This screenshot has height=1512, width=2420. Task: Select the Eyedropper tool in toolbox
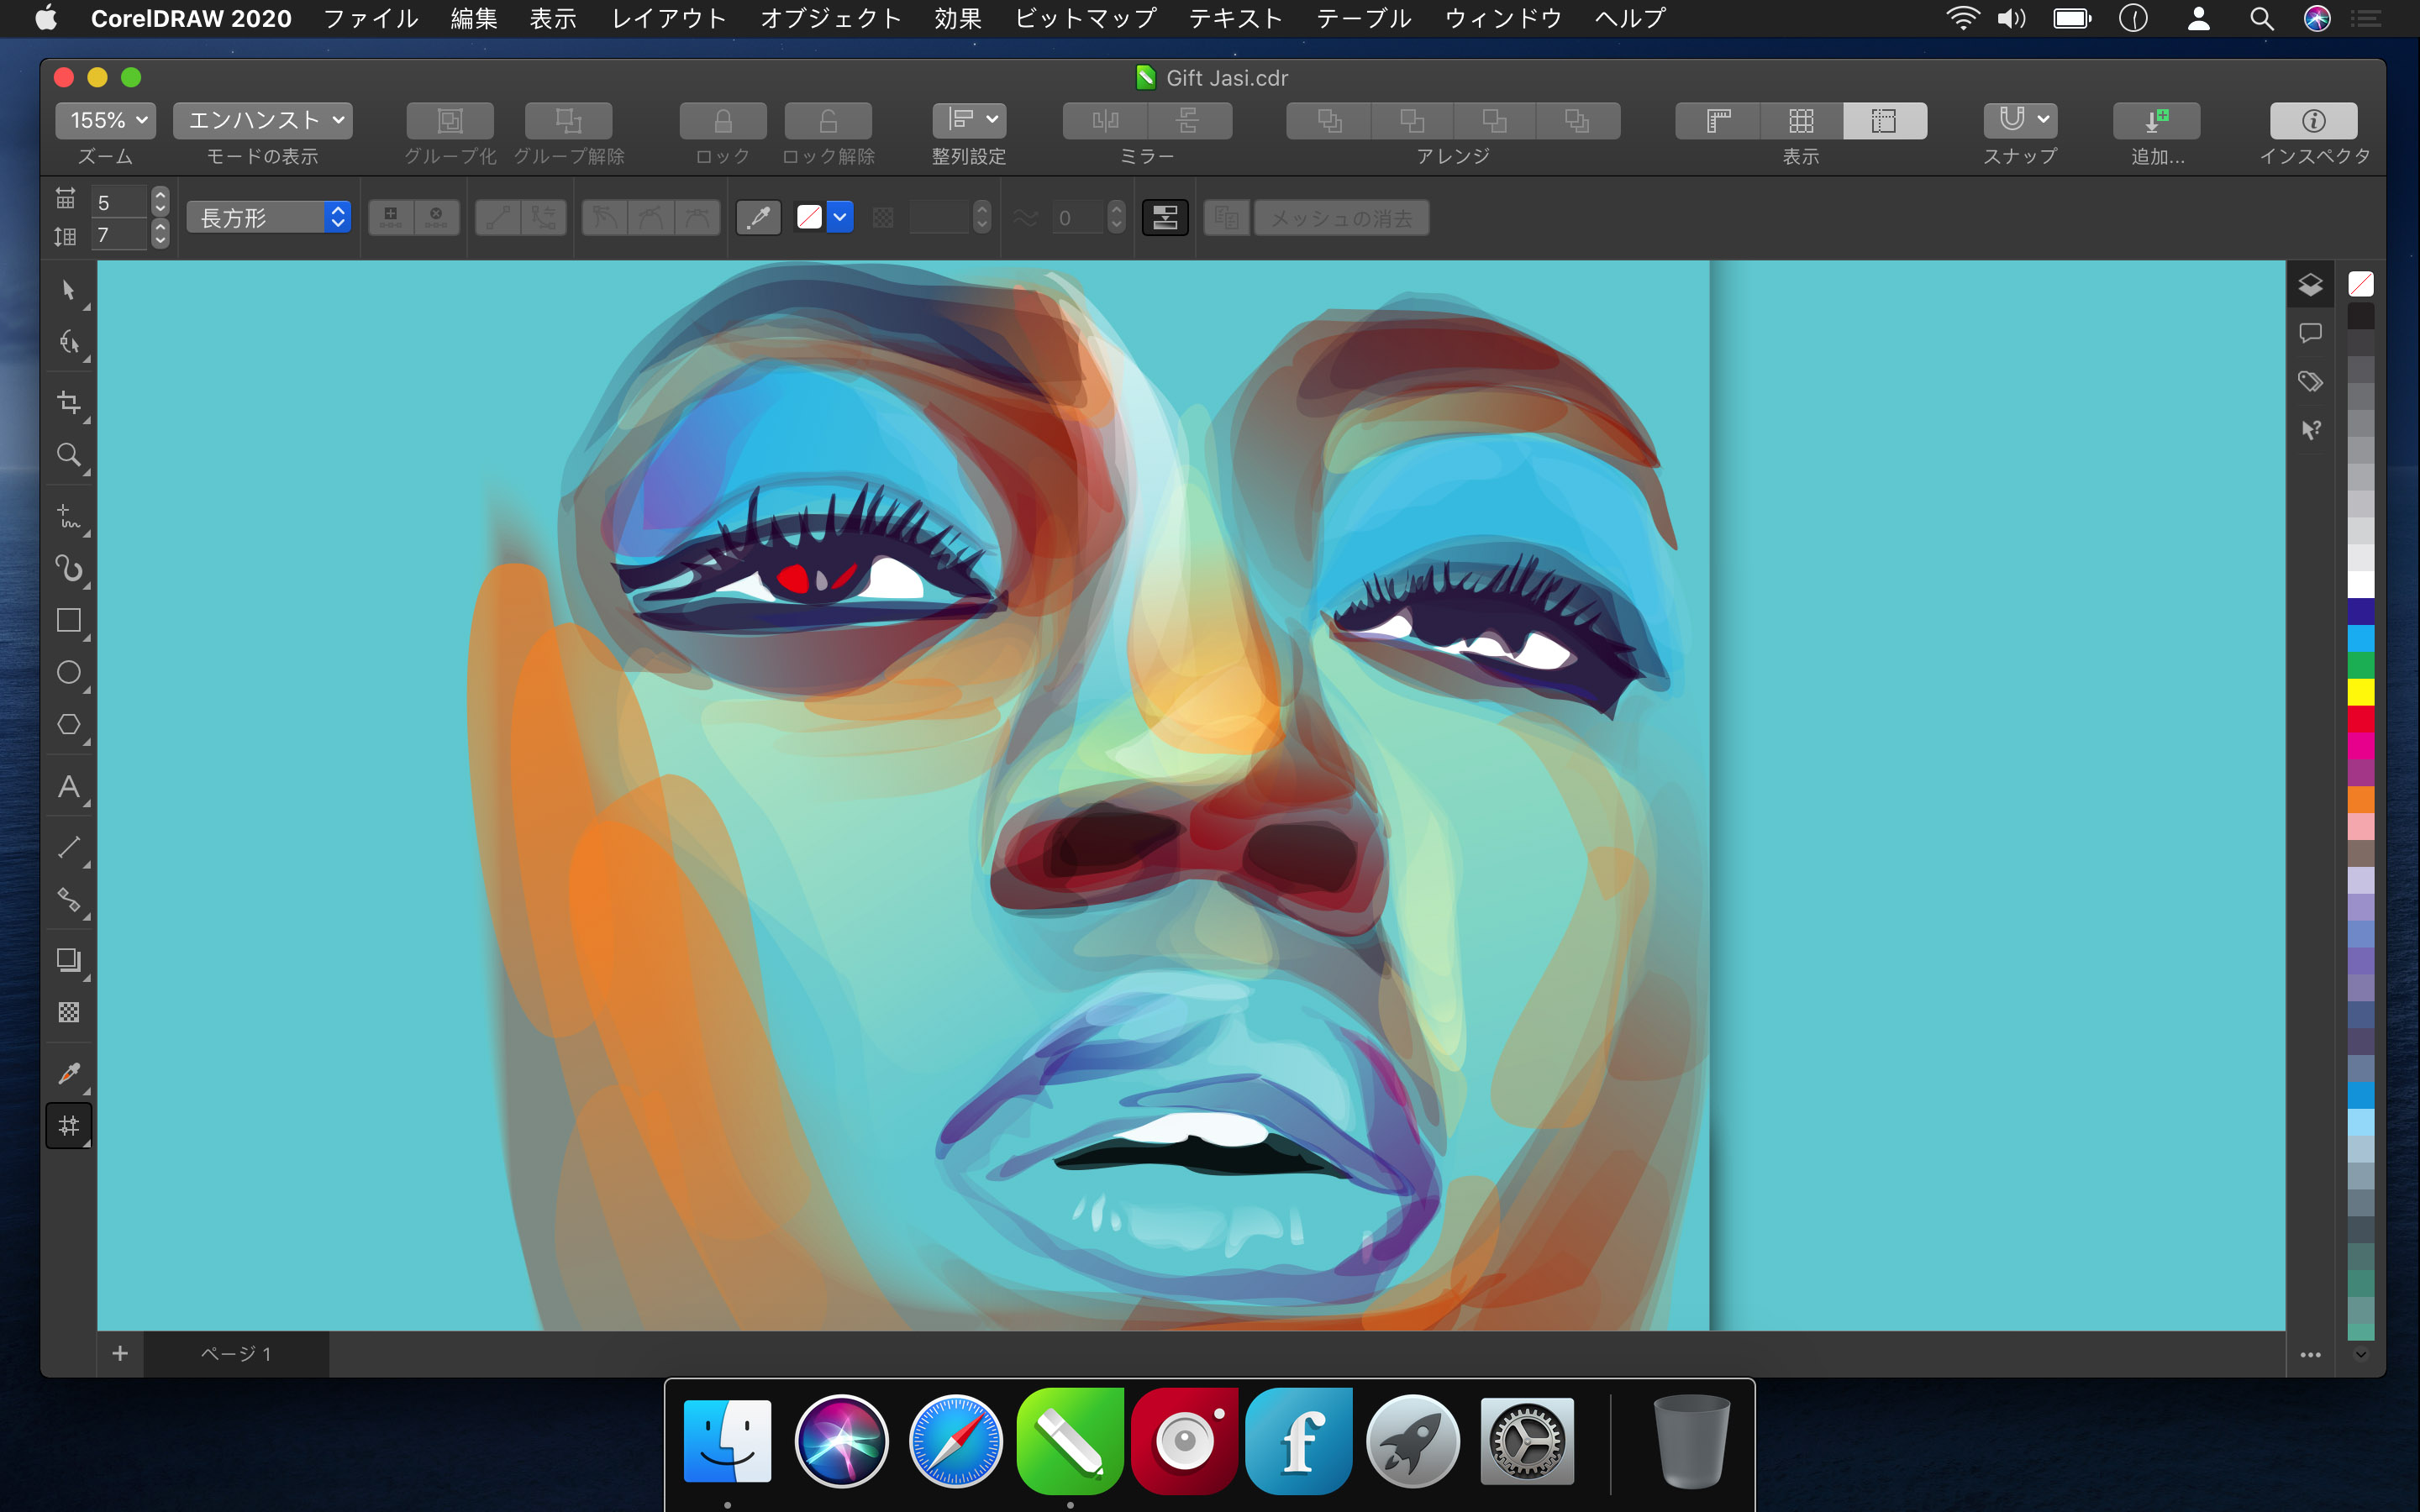[68, 1073]
